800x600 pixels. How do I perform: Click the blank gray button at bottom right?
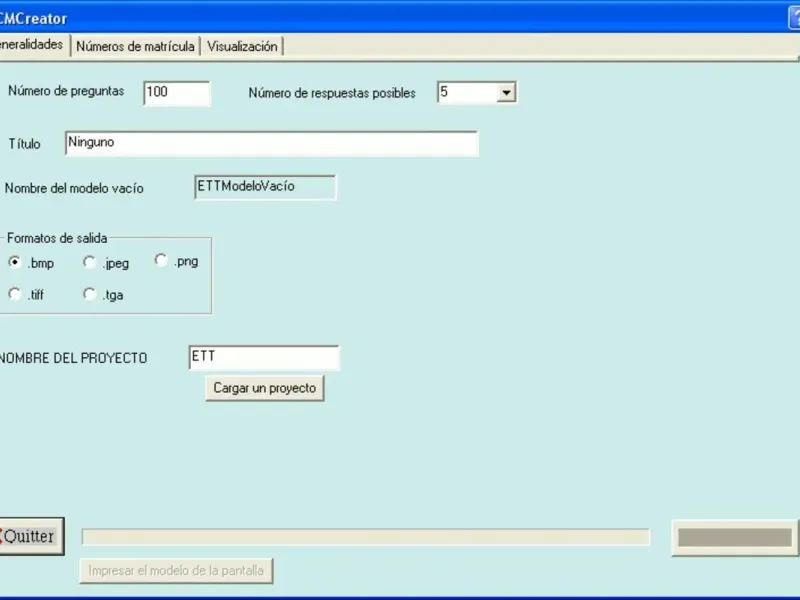coord(735,538)
